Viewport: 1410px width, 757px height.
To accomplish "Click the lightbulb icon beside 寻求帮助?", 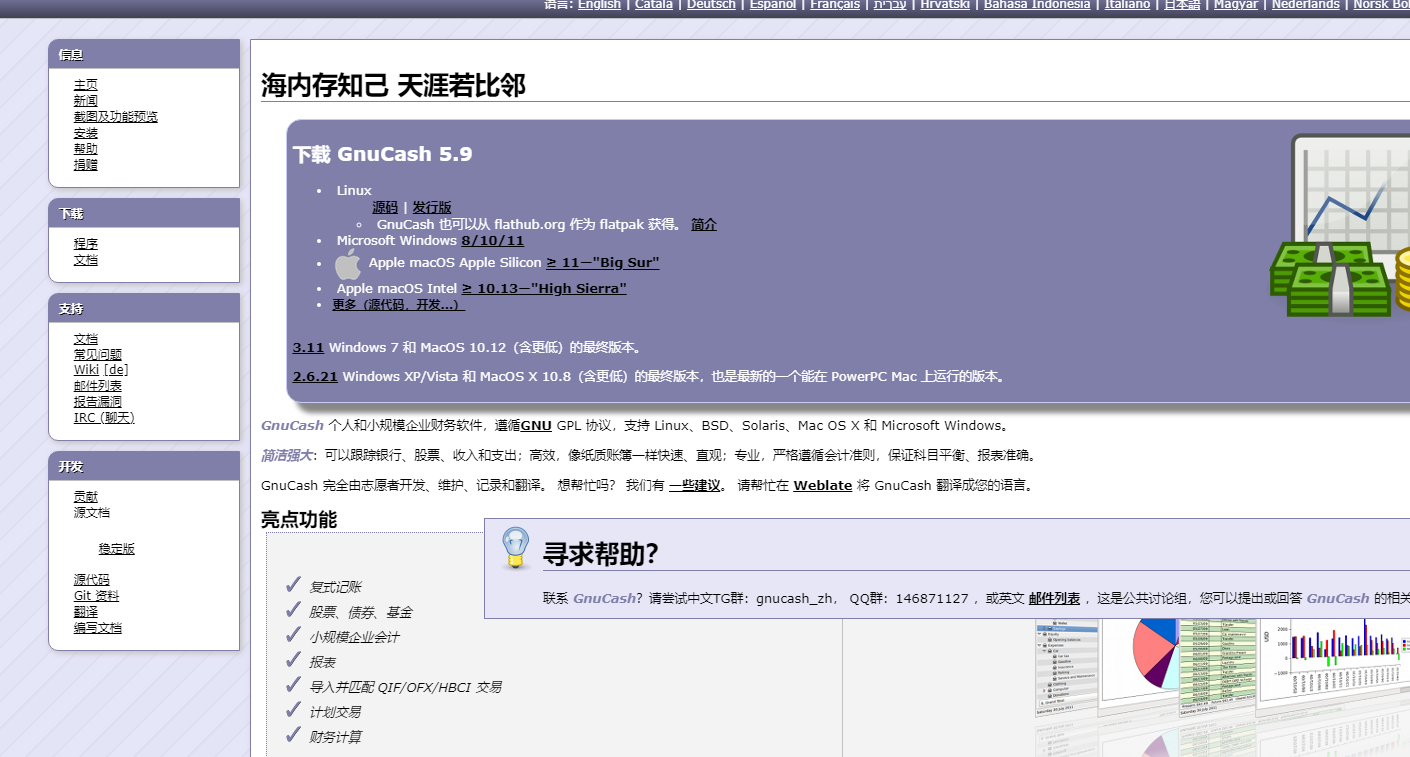I will point(515,549).
